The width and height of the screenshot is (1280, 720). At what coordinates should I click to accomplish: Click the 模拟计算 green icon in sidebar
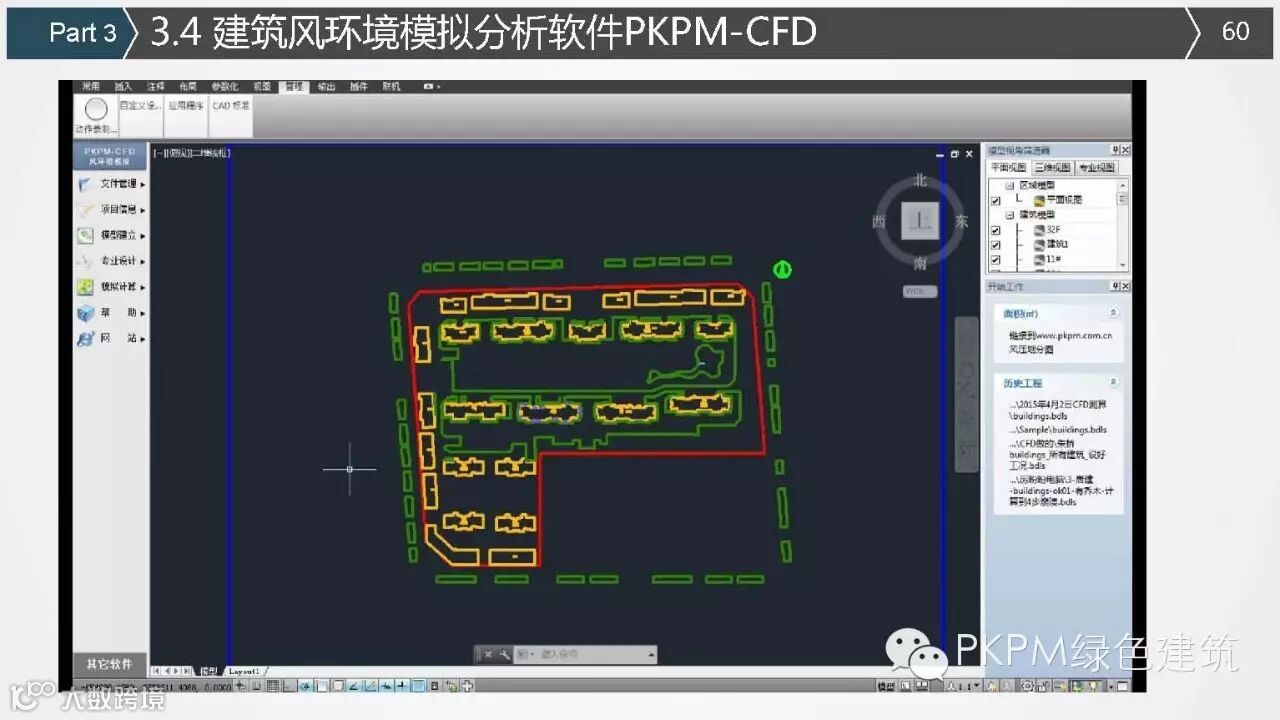coord(86,287)
